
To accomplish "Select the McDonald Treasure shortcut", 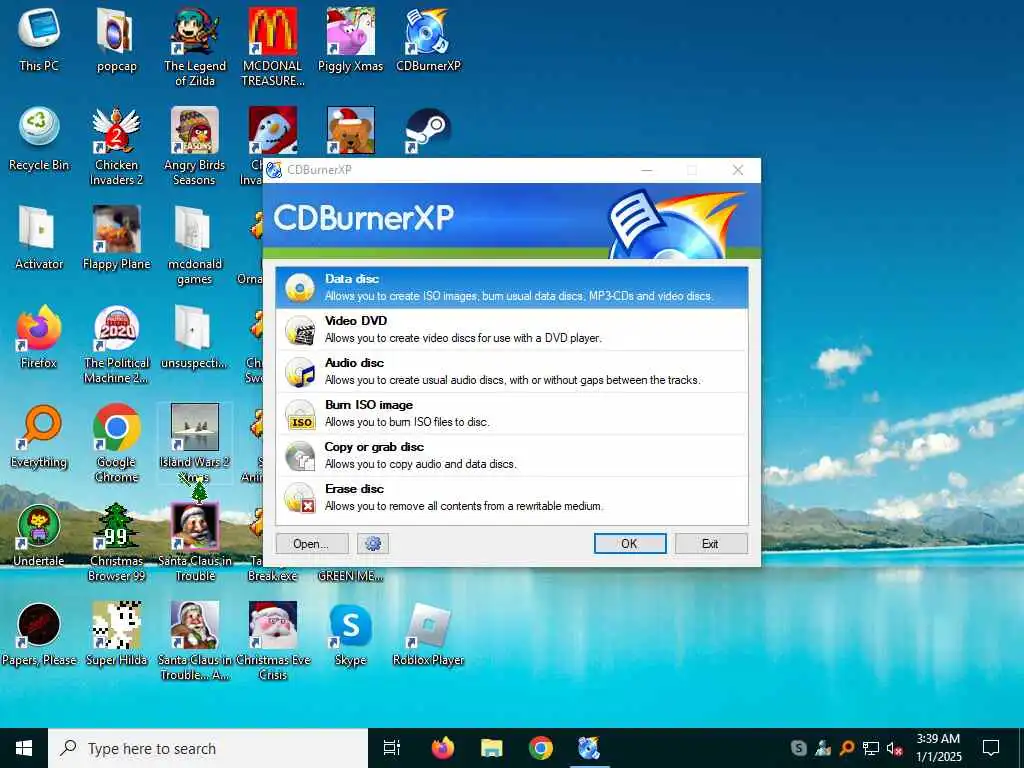I will click(x=273, y=47).
